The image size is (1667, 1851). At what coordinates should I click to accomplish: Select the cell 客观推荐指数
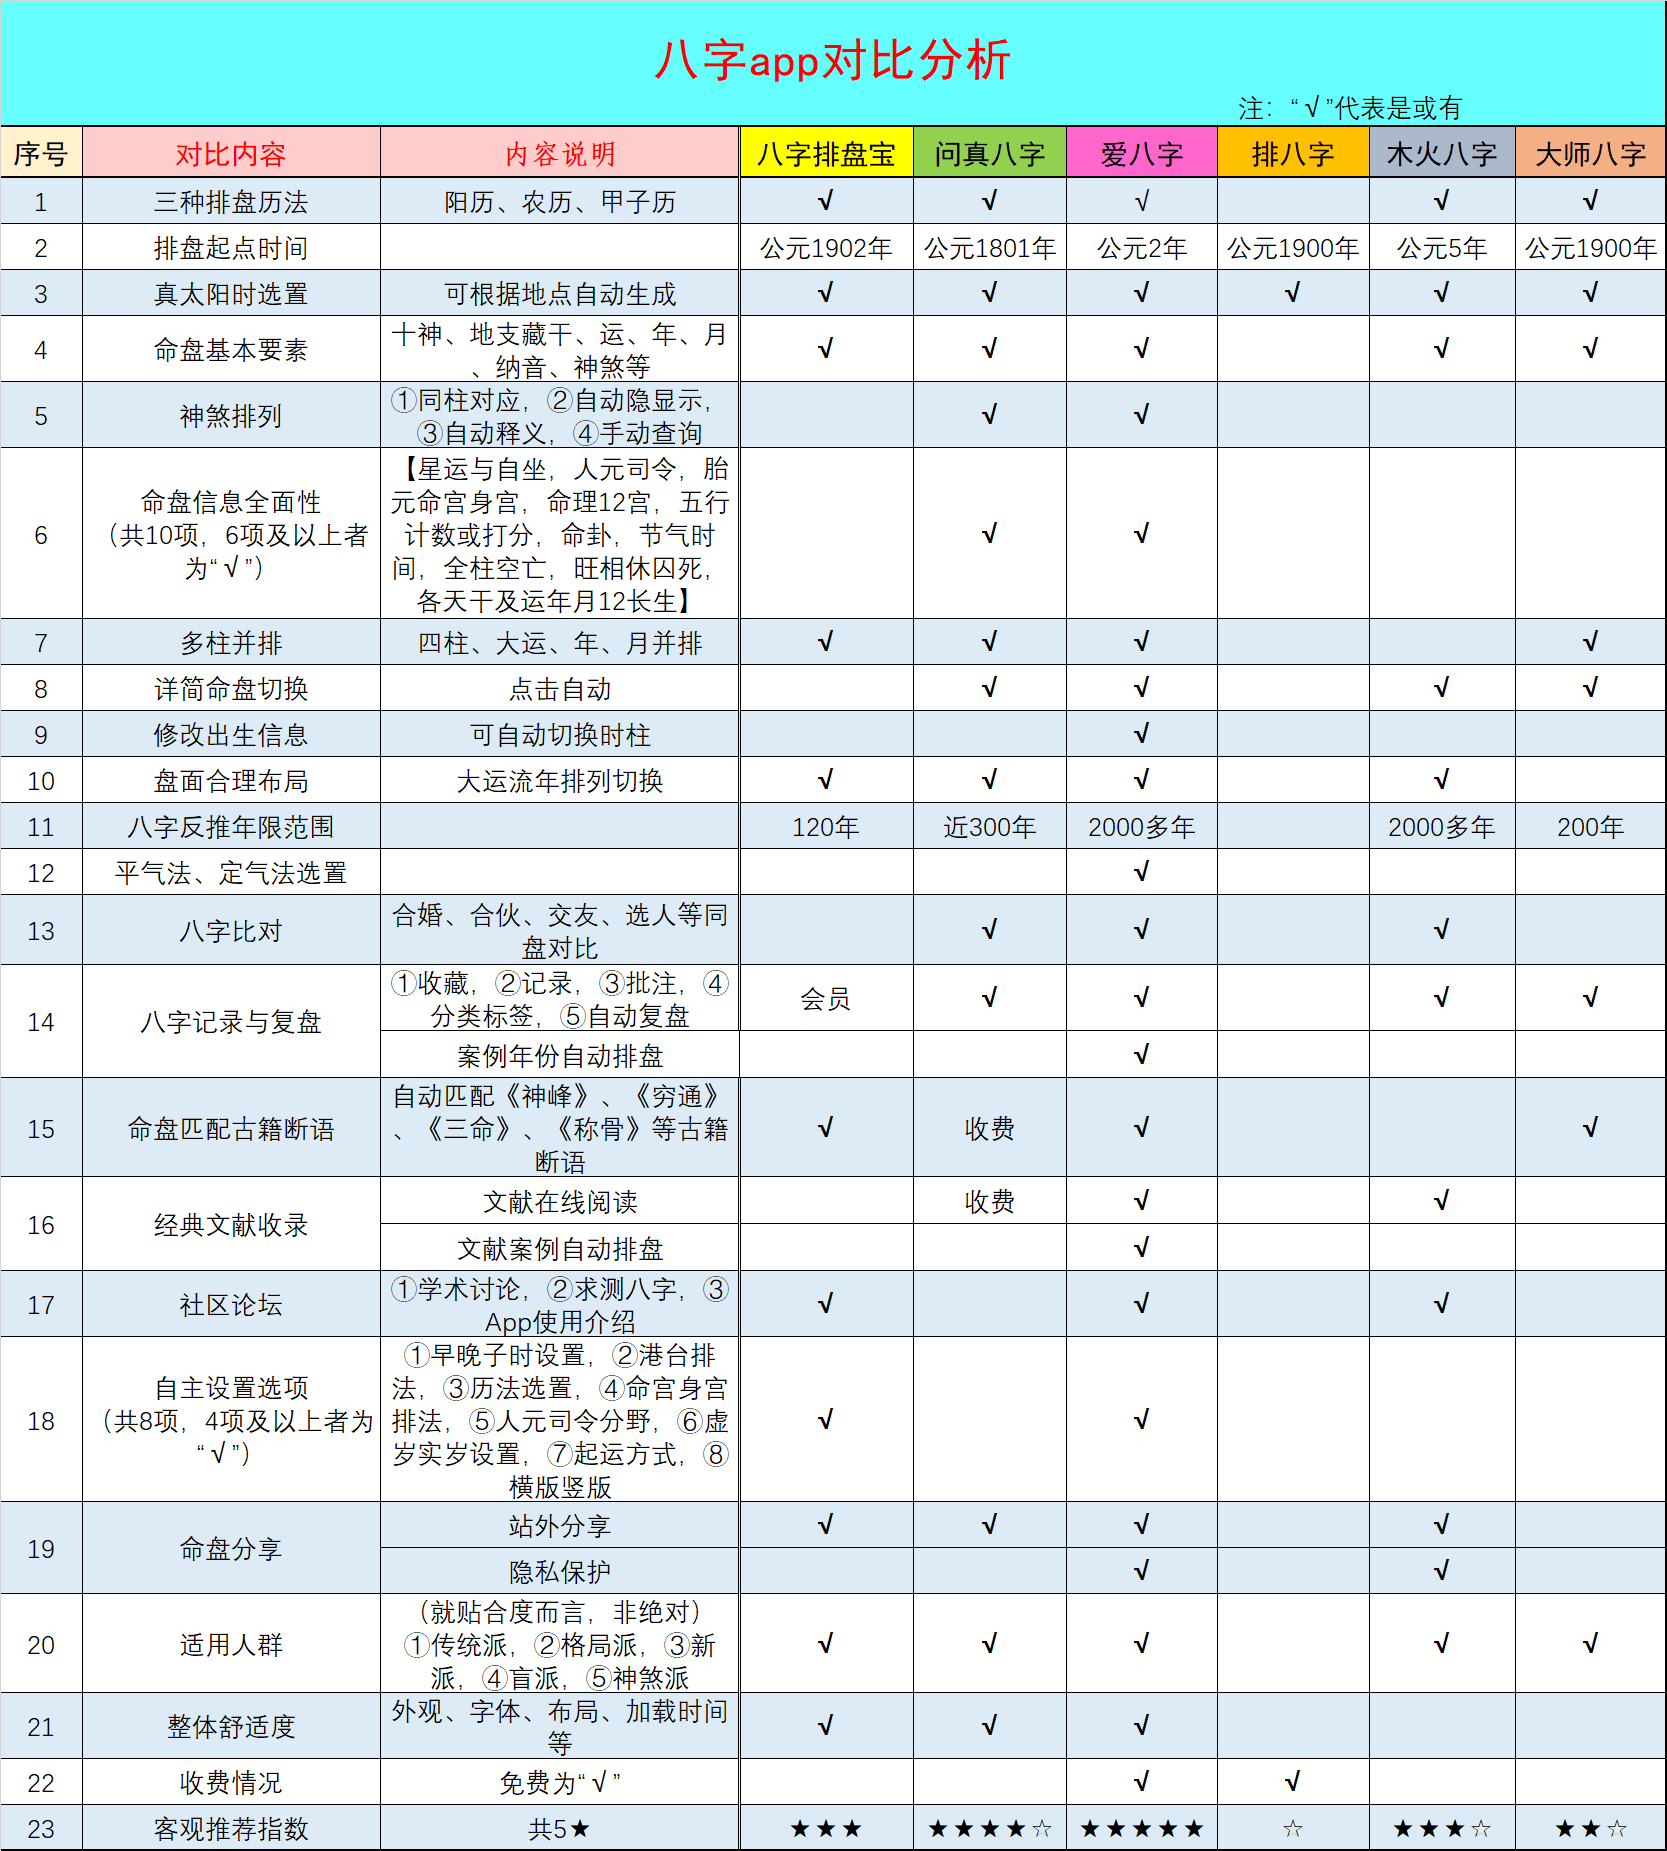(231, 1828)
